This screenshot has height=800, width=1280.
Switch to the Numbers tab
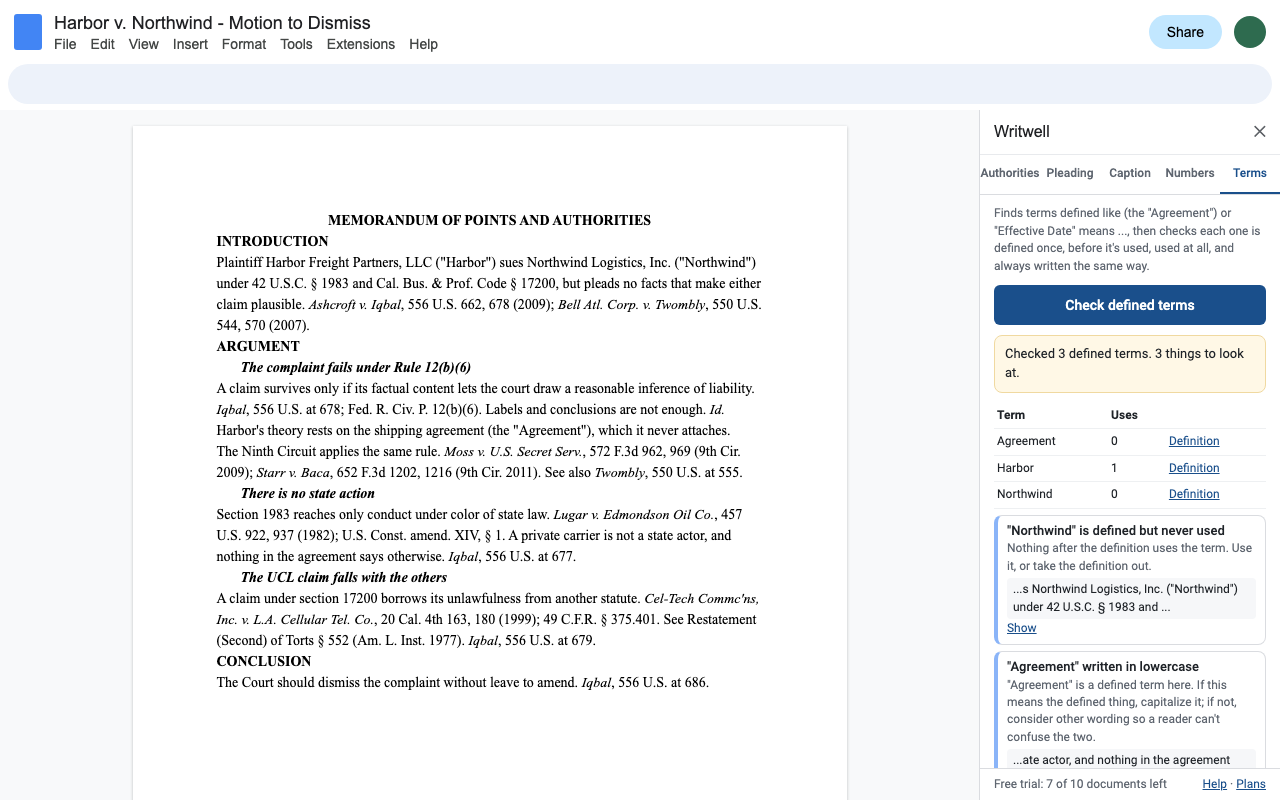(x=1190, y=173)
